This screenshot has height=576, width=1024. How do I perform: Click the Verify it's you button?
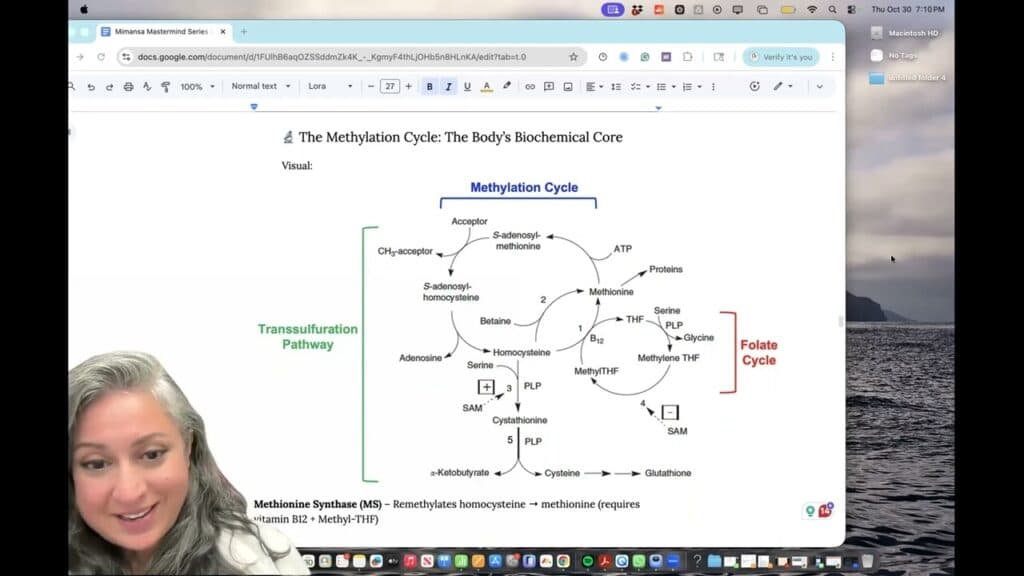(780, 57)
